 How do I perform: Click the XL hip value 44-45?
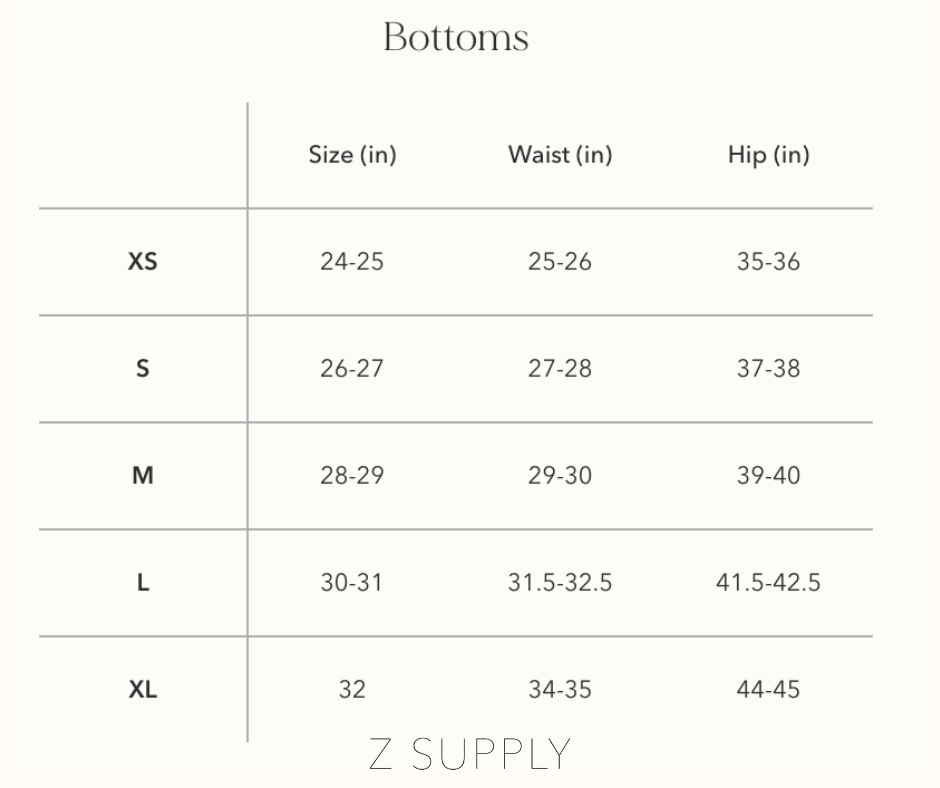(x=768, y=690)
